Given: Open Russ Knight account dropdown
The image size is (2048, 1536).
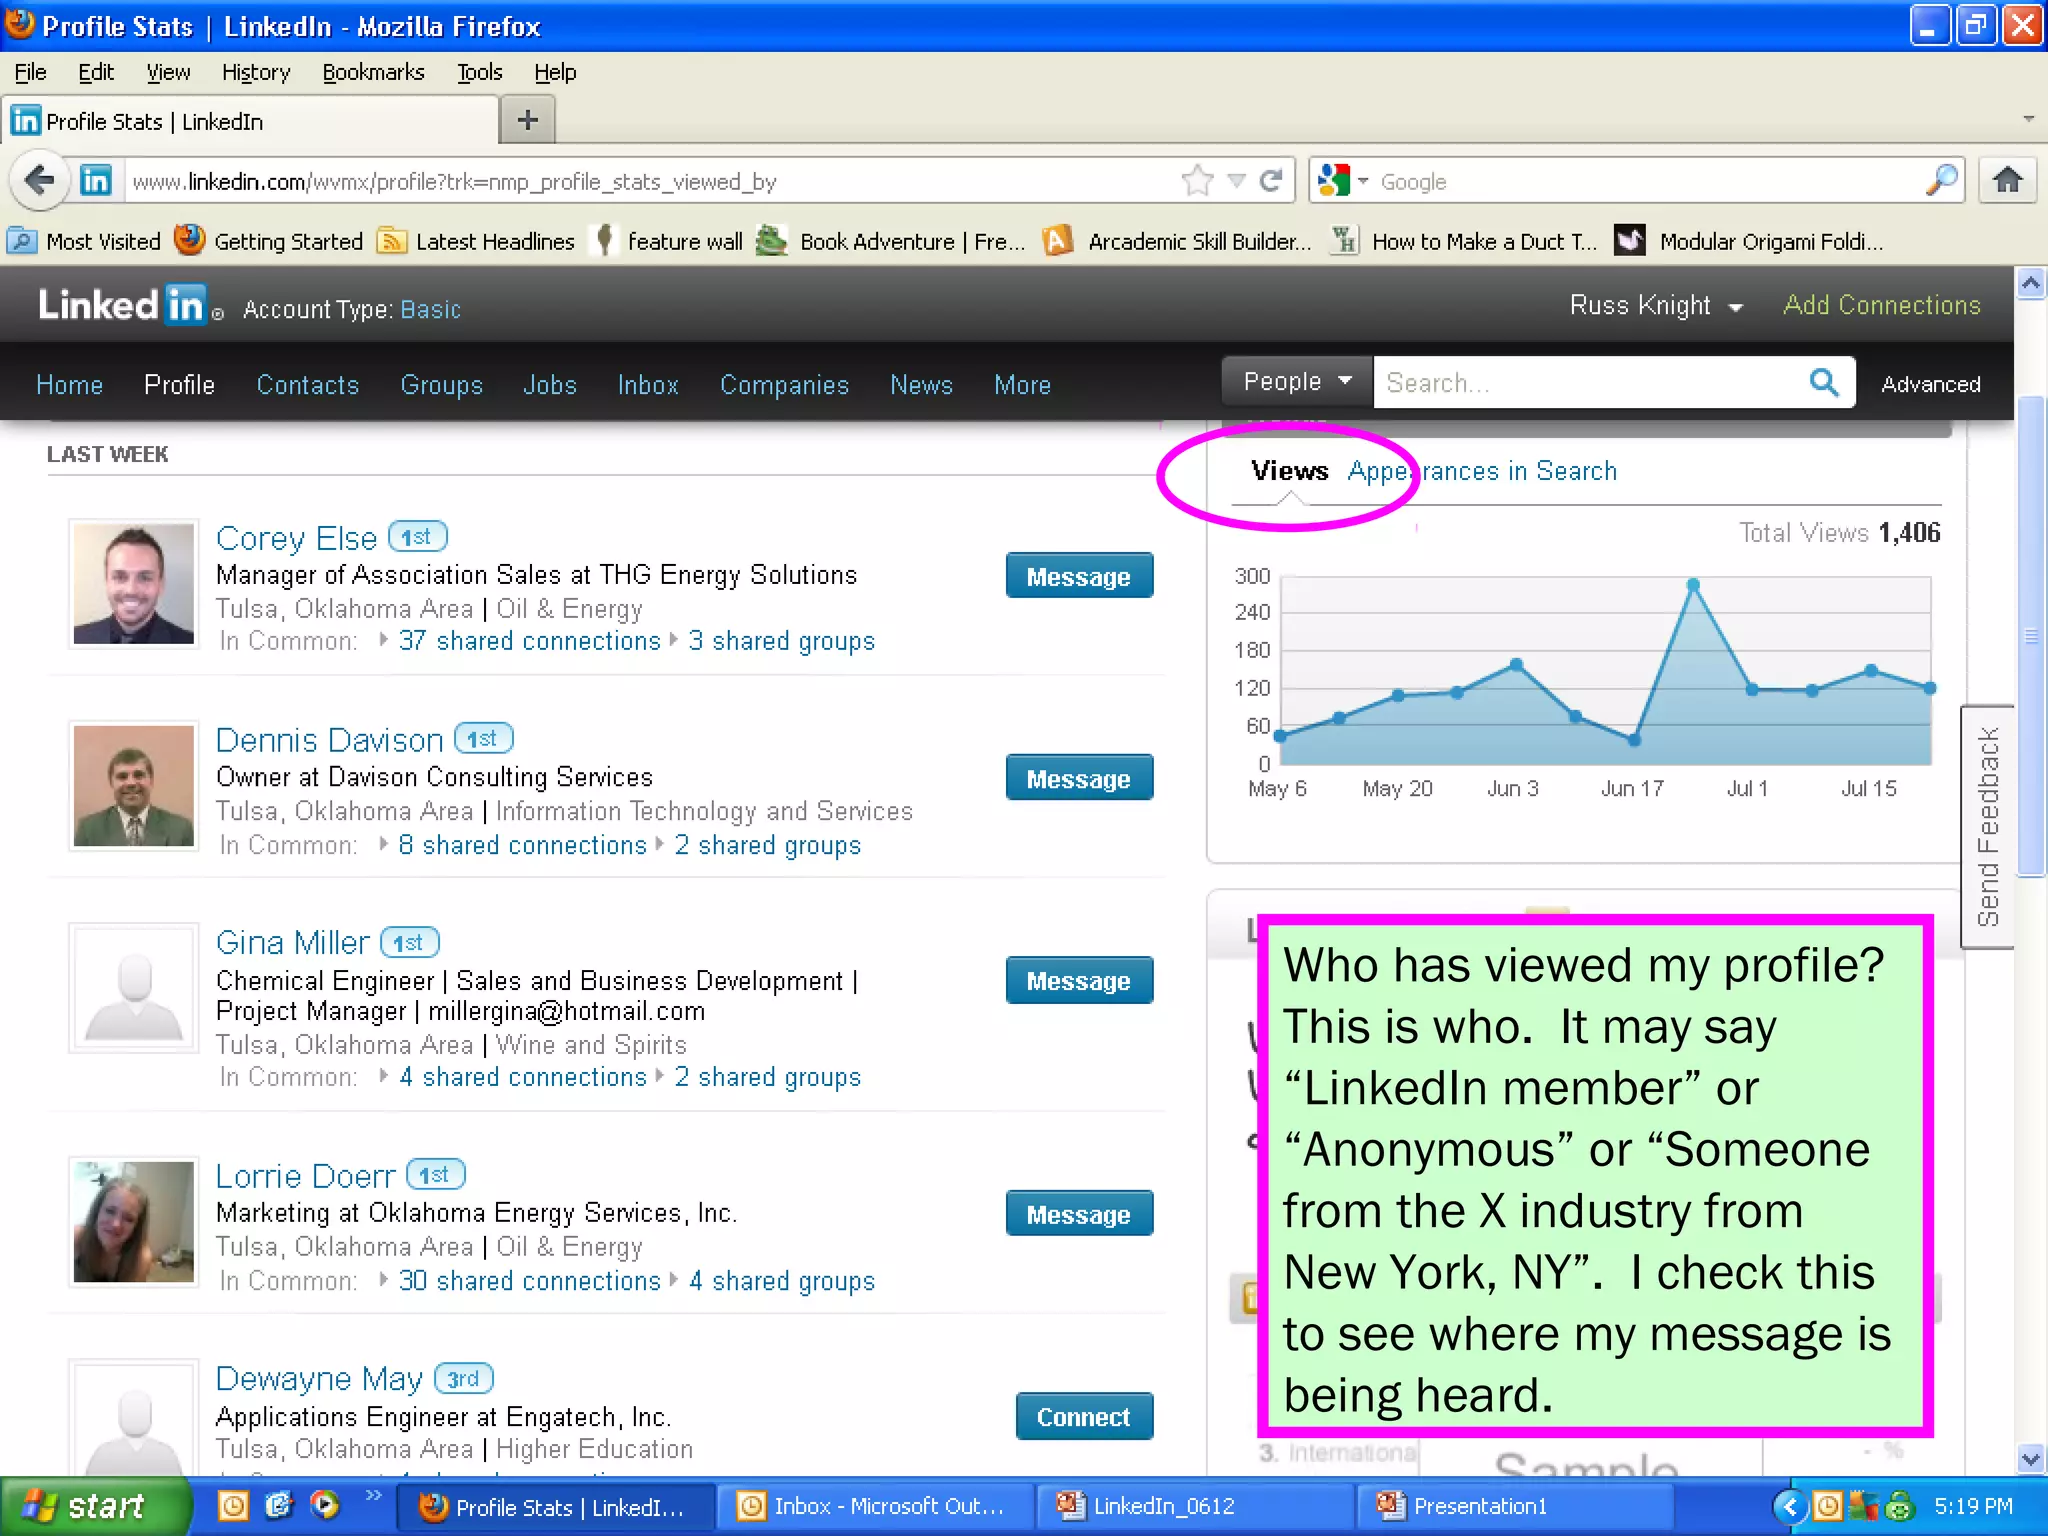Looking at the screenshot, I should pos(1656,306).
